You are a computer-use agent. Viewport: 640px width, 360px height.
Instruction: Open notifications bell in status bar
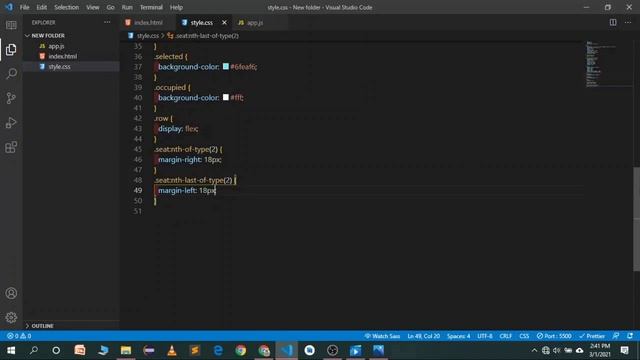(630, 336)
